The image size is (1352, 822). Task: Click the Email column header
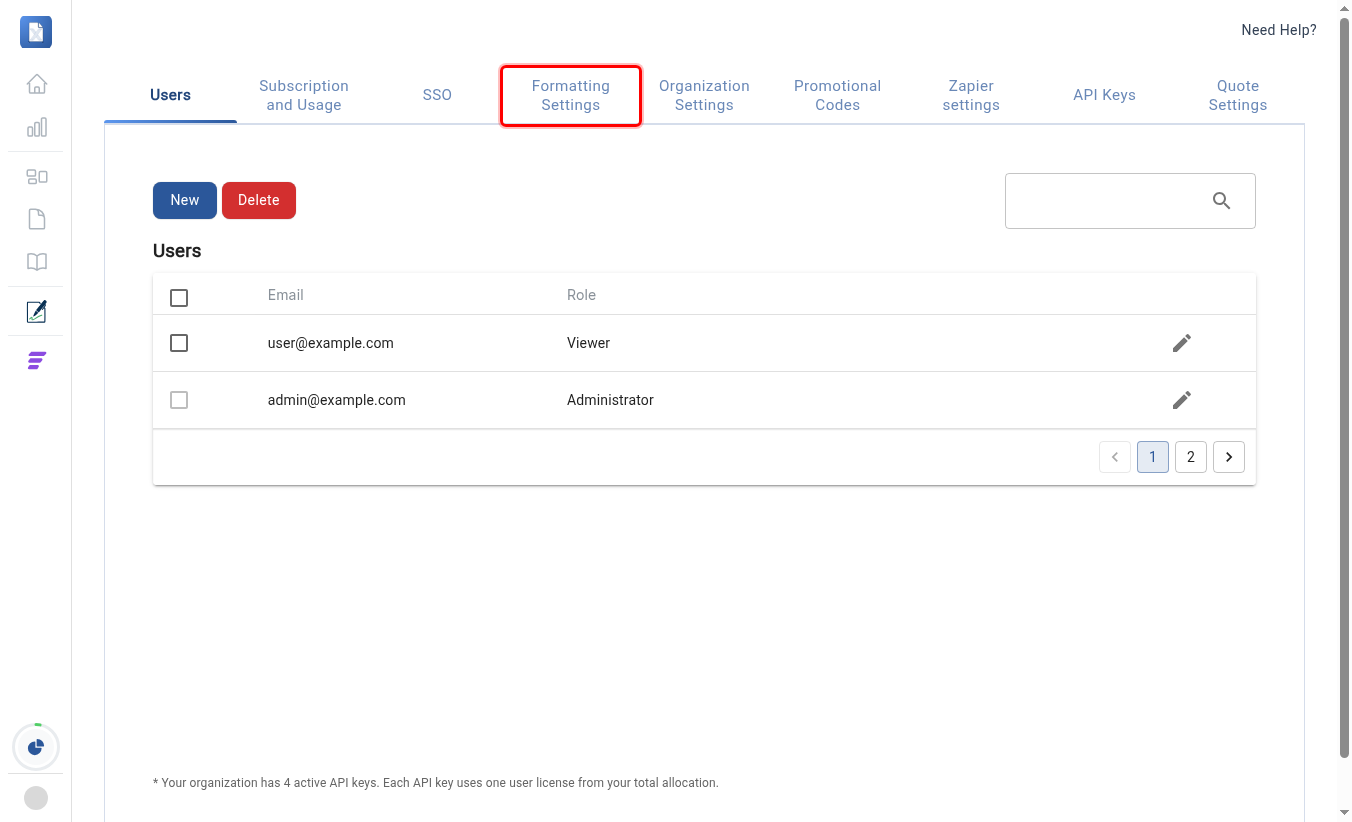point(286,295)
